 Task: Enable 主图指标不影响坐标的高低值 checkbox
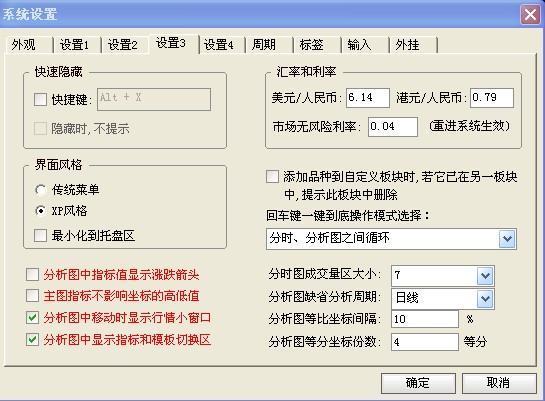click(x=32, y=296)
